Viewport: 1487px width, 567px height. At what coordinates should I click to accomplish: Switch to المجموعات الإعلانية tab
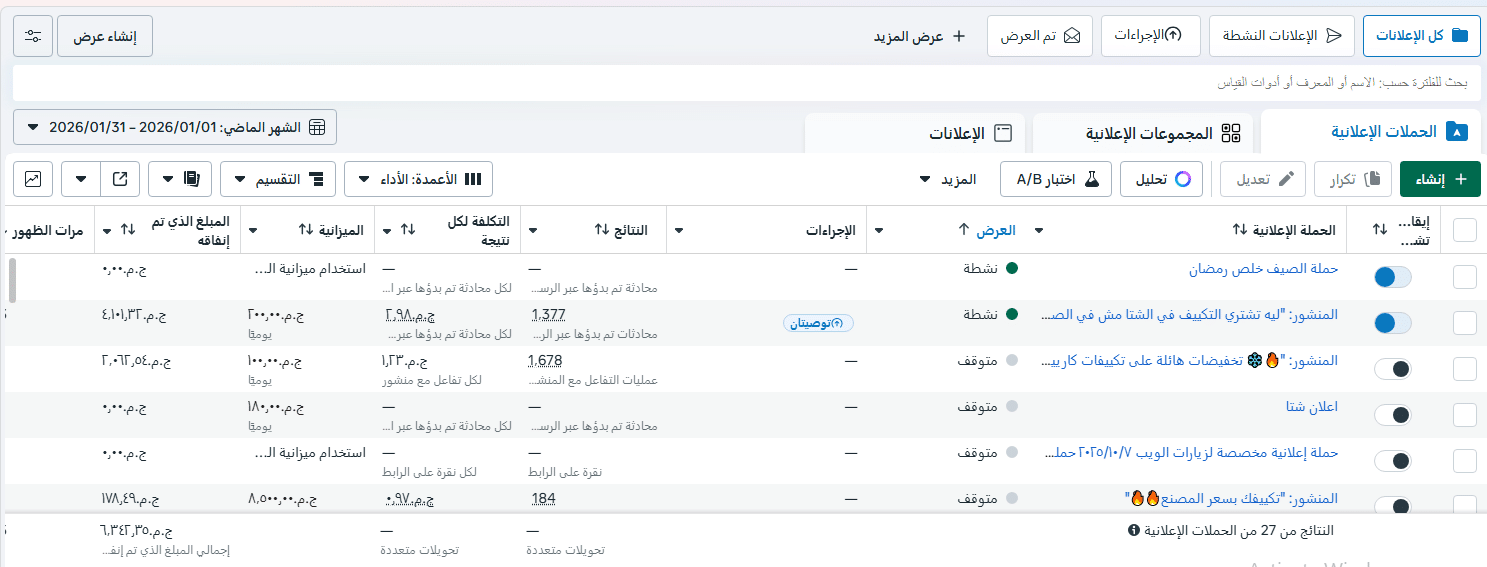1145,133
